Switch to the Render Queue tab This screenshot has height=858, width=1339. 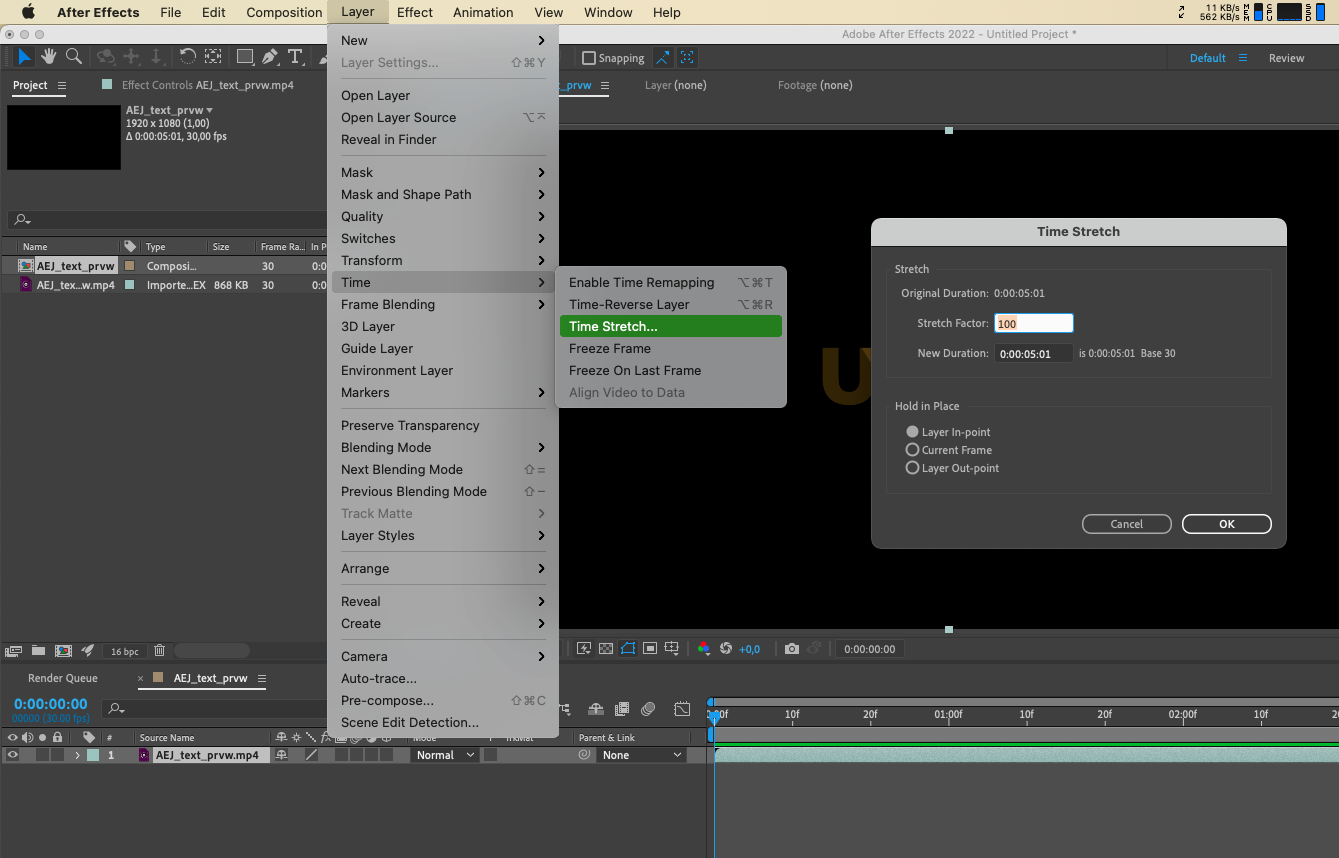click(63, 678)
